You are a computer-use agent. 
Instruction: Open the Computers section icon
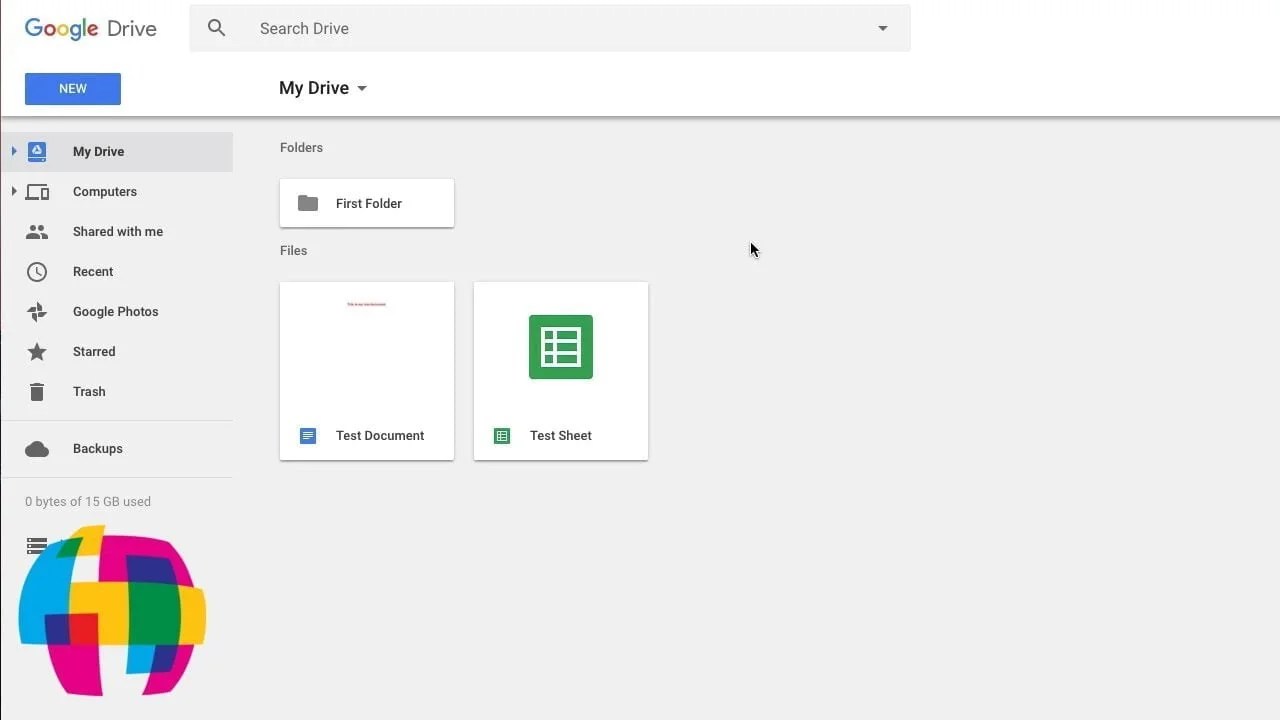(x=37, y=191)
